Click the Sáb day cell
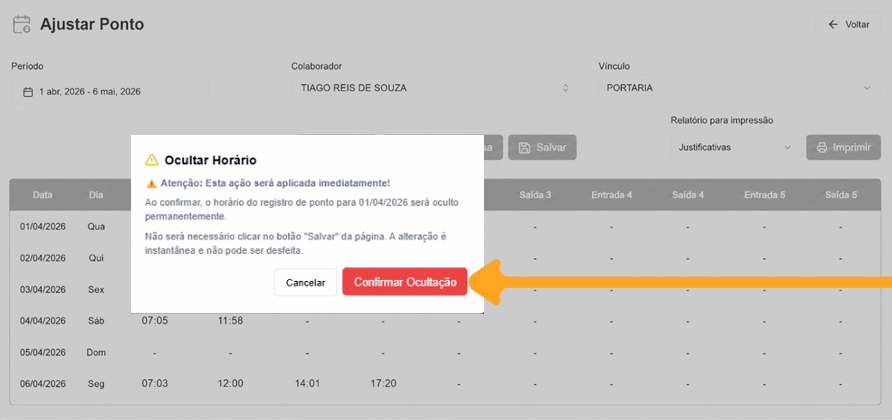 pos(96,321)
